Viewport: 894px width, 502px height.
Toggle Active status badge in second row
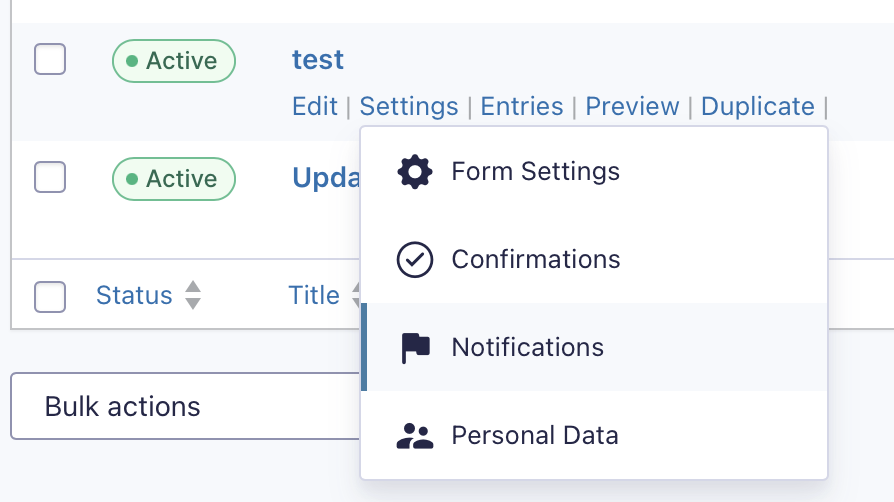(174, 179)
